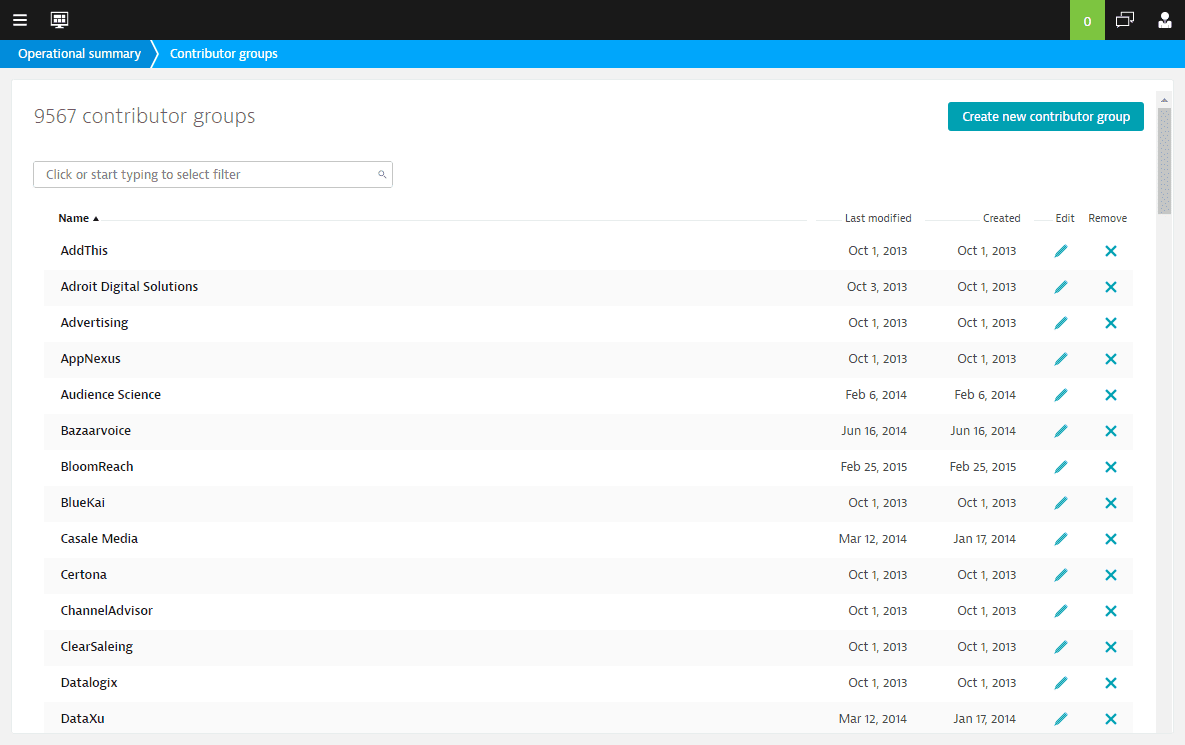
Task: Remove the AppNexus group
Action: (1111, 359)
